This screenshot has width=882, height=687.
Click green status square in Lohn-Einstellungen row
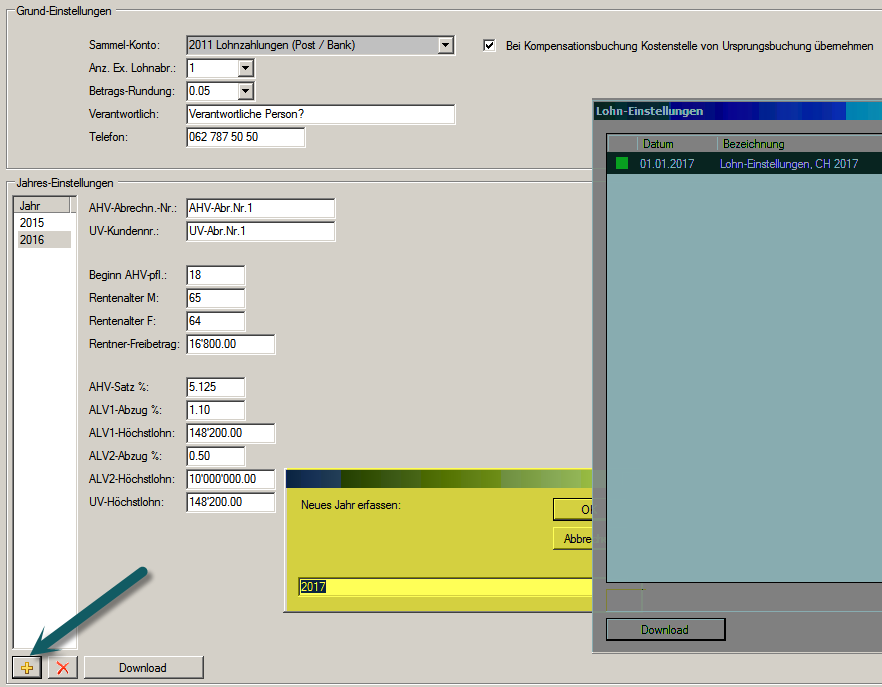[622, 163]
